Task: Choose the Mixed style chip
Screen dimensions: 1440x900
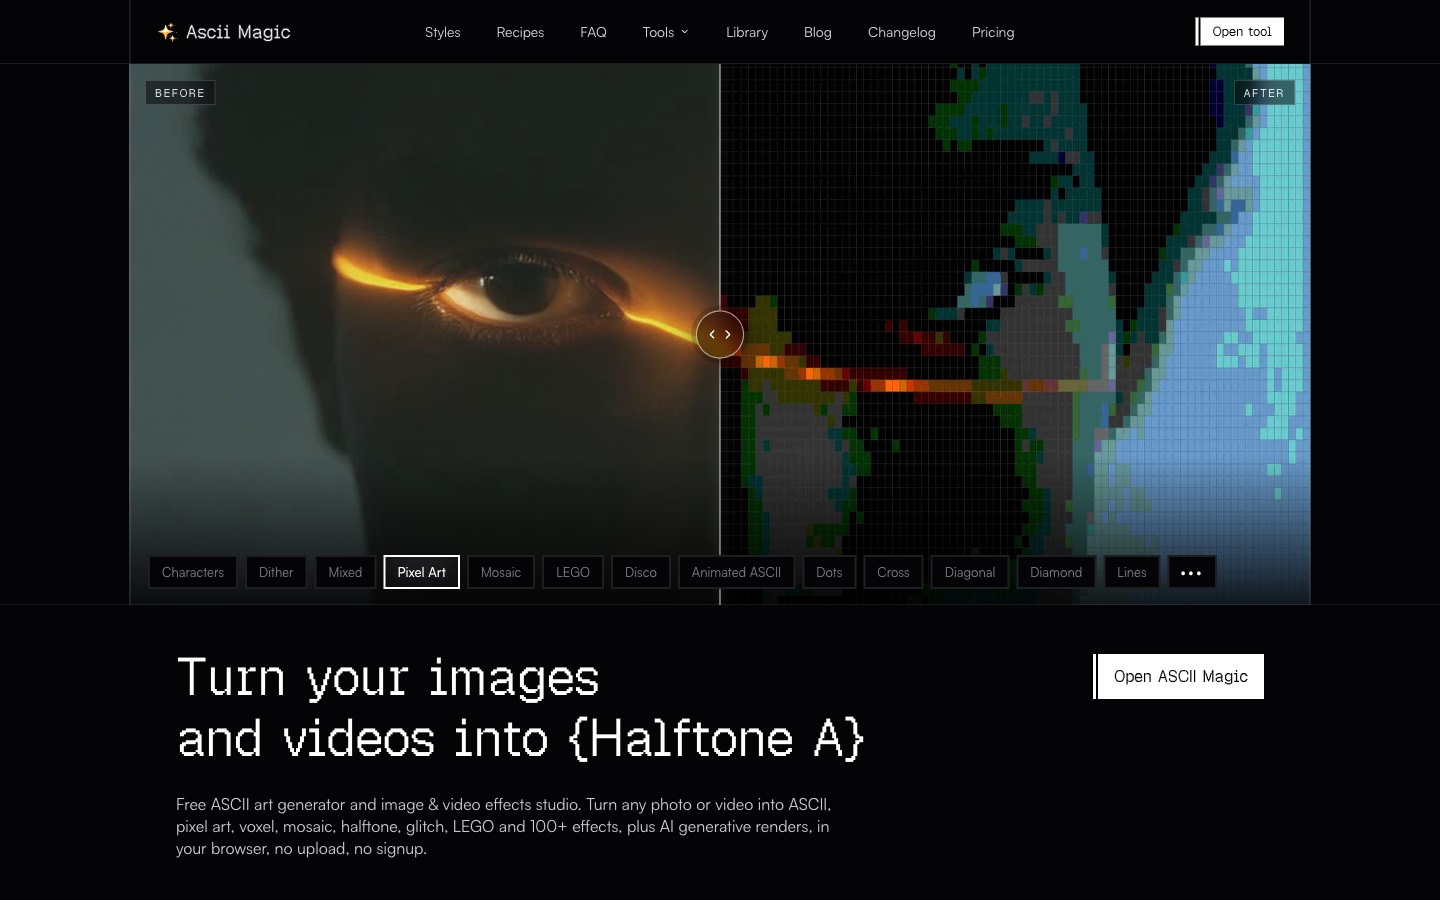Action: [x=345, y=572]
